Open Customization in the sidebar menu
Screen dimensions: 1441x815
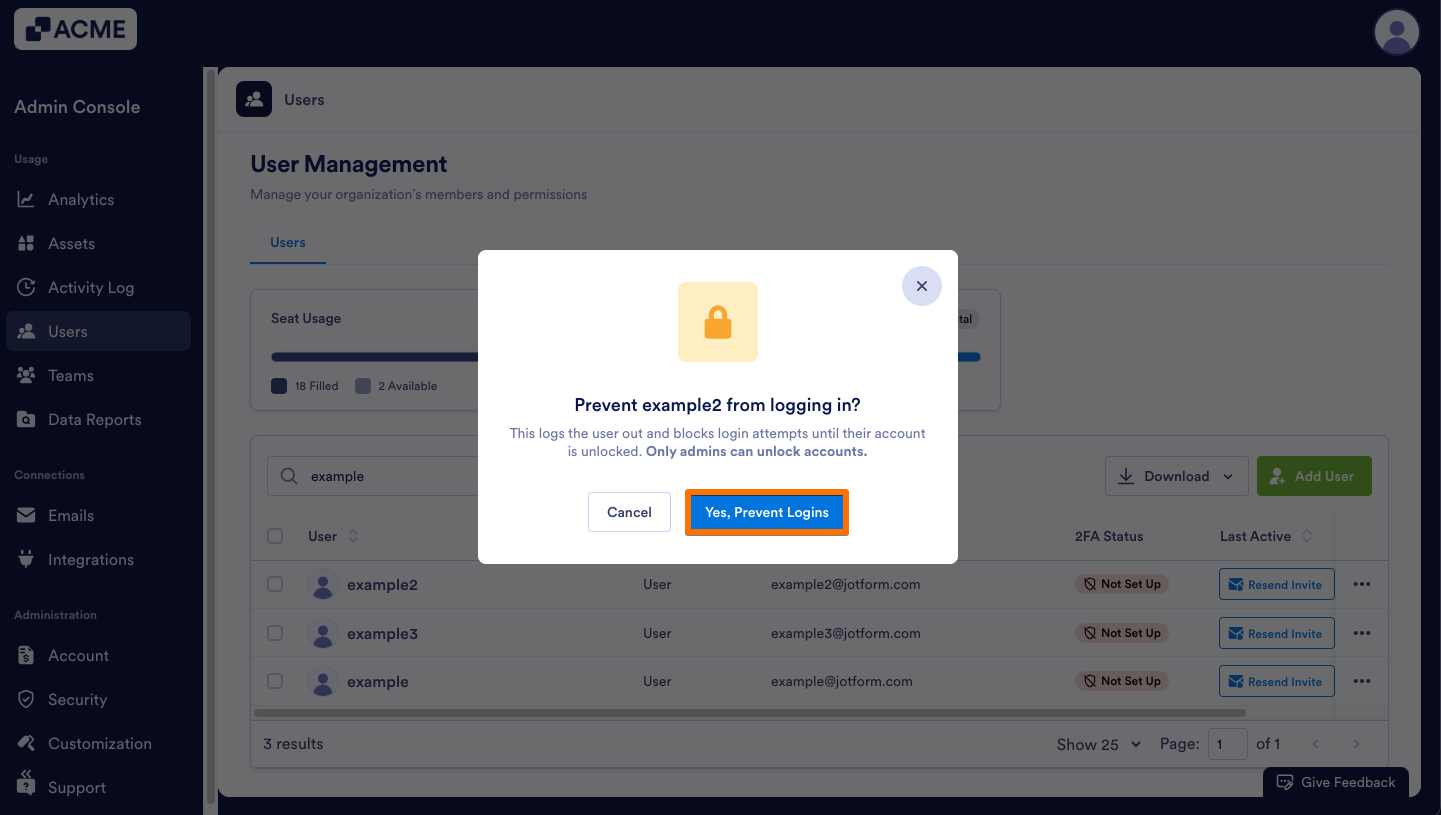point(99,744)
